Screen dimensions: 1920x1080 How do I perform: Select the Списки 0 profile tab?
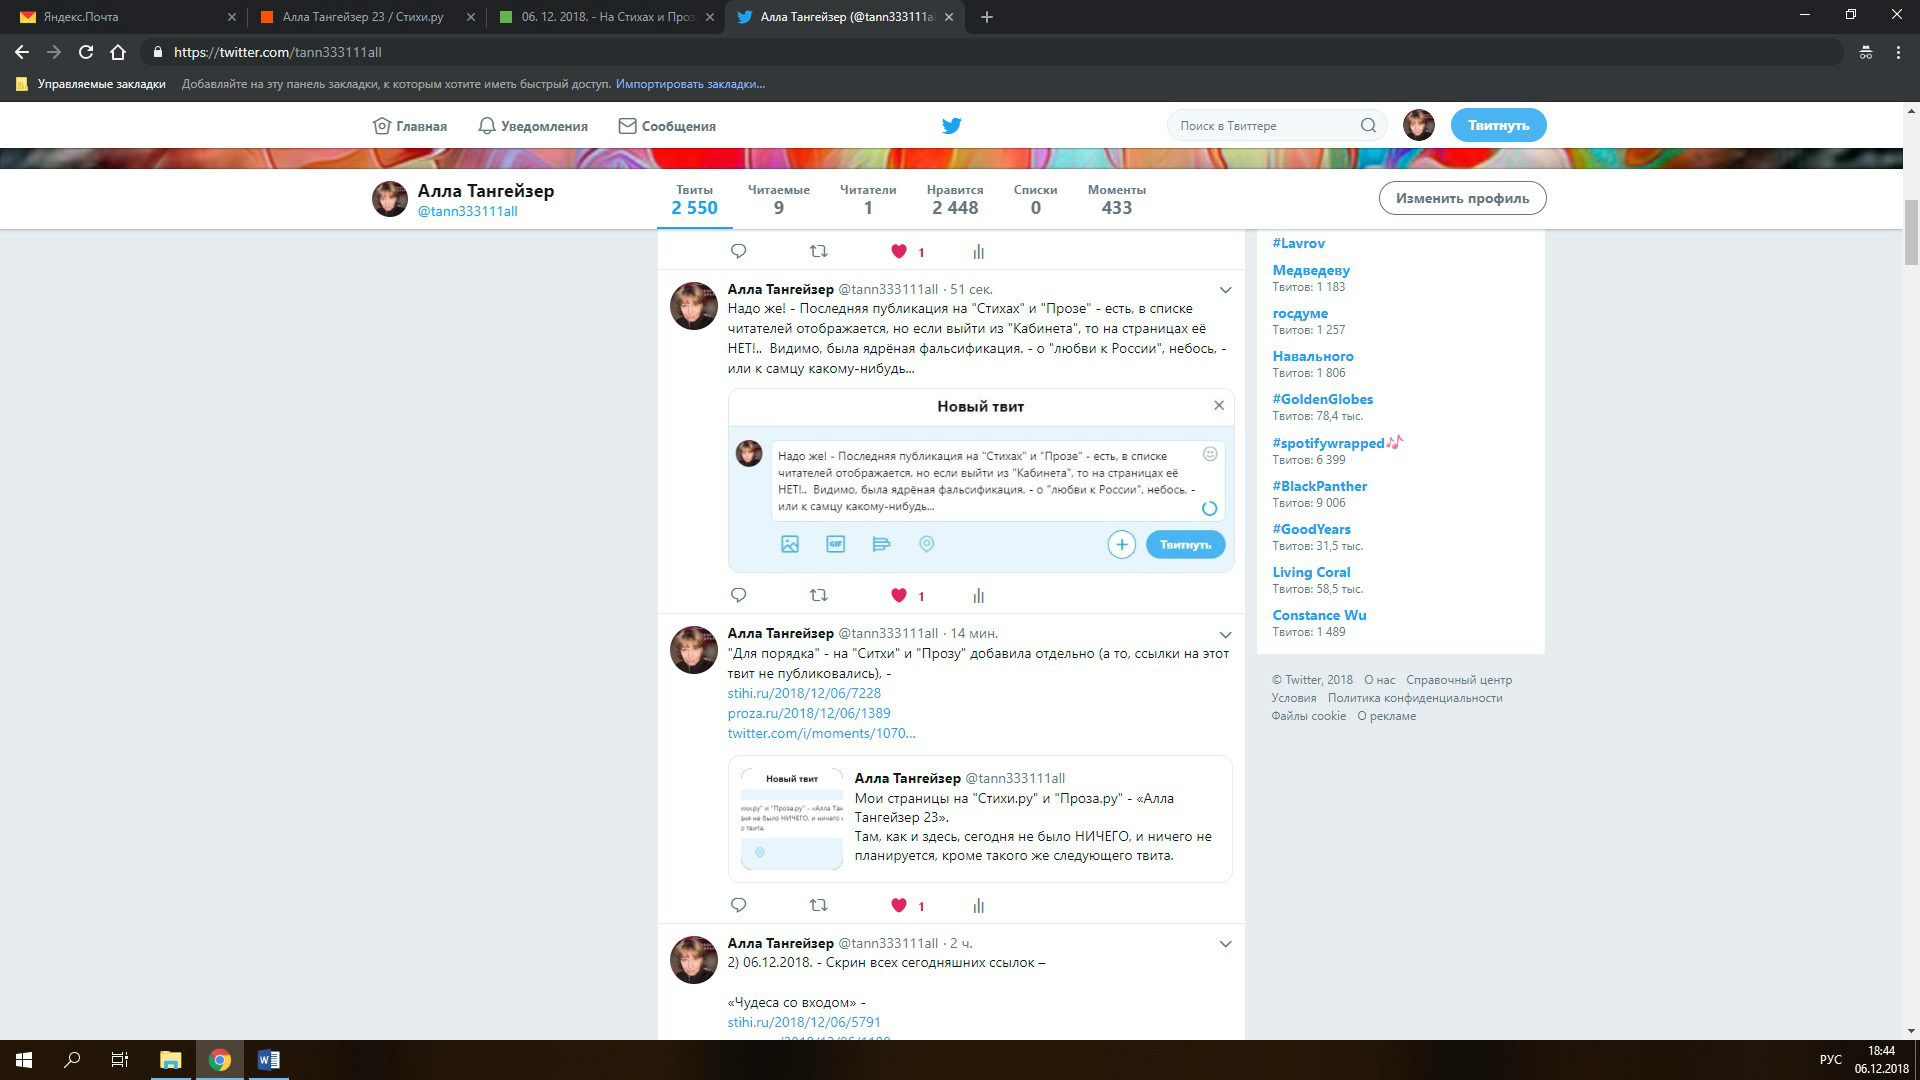[x=1035, y=199]
